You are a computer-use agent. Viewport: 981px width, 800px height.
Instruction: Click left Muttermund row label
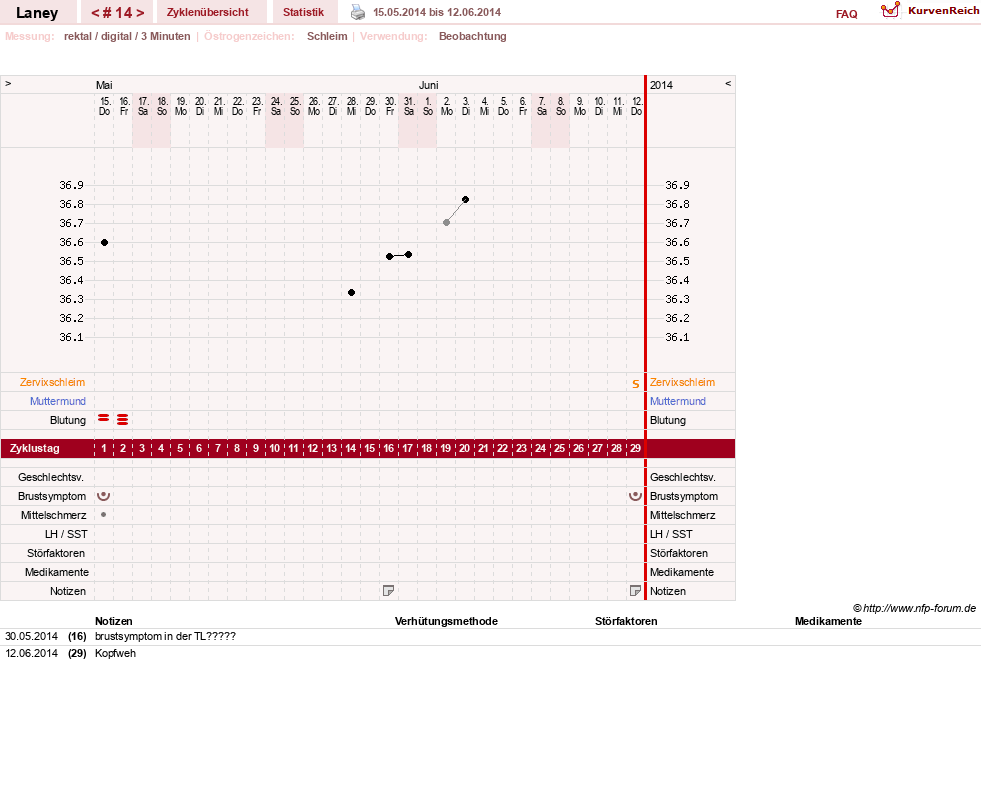58,401
